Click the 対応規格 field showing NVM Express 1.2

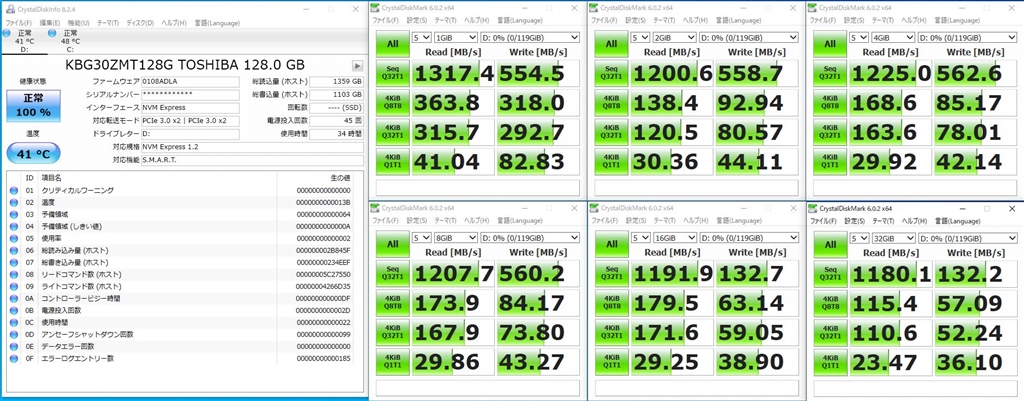pyautogui.click(x=252, y=147)
